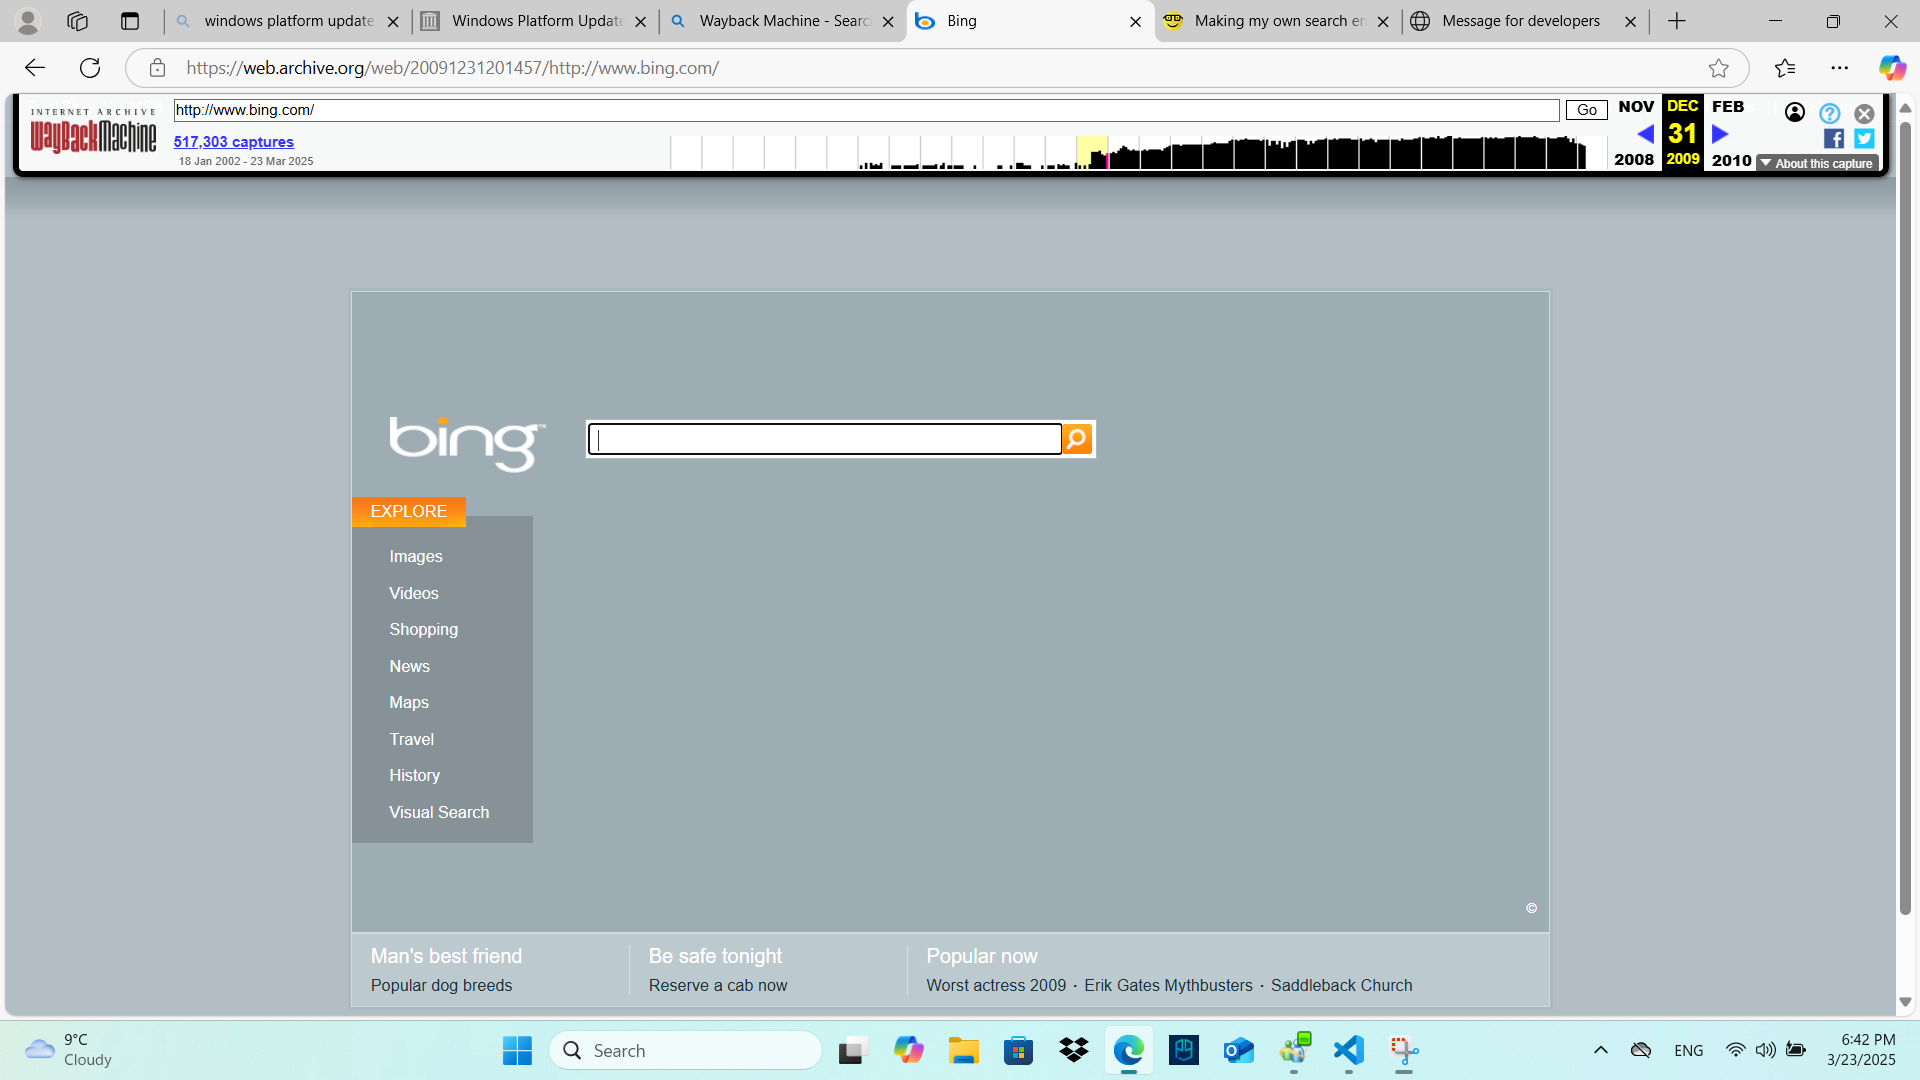Open the Copilot icon in Edge toolbar
This screenshot has width=1920, height=1080.
tap(1892, 68)
